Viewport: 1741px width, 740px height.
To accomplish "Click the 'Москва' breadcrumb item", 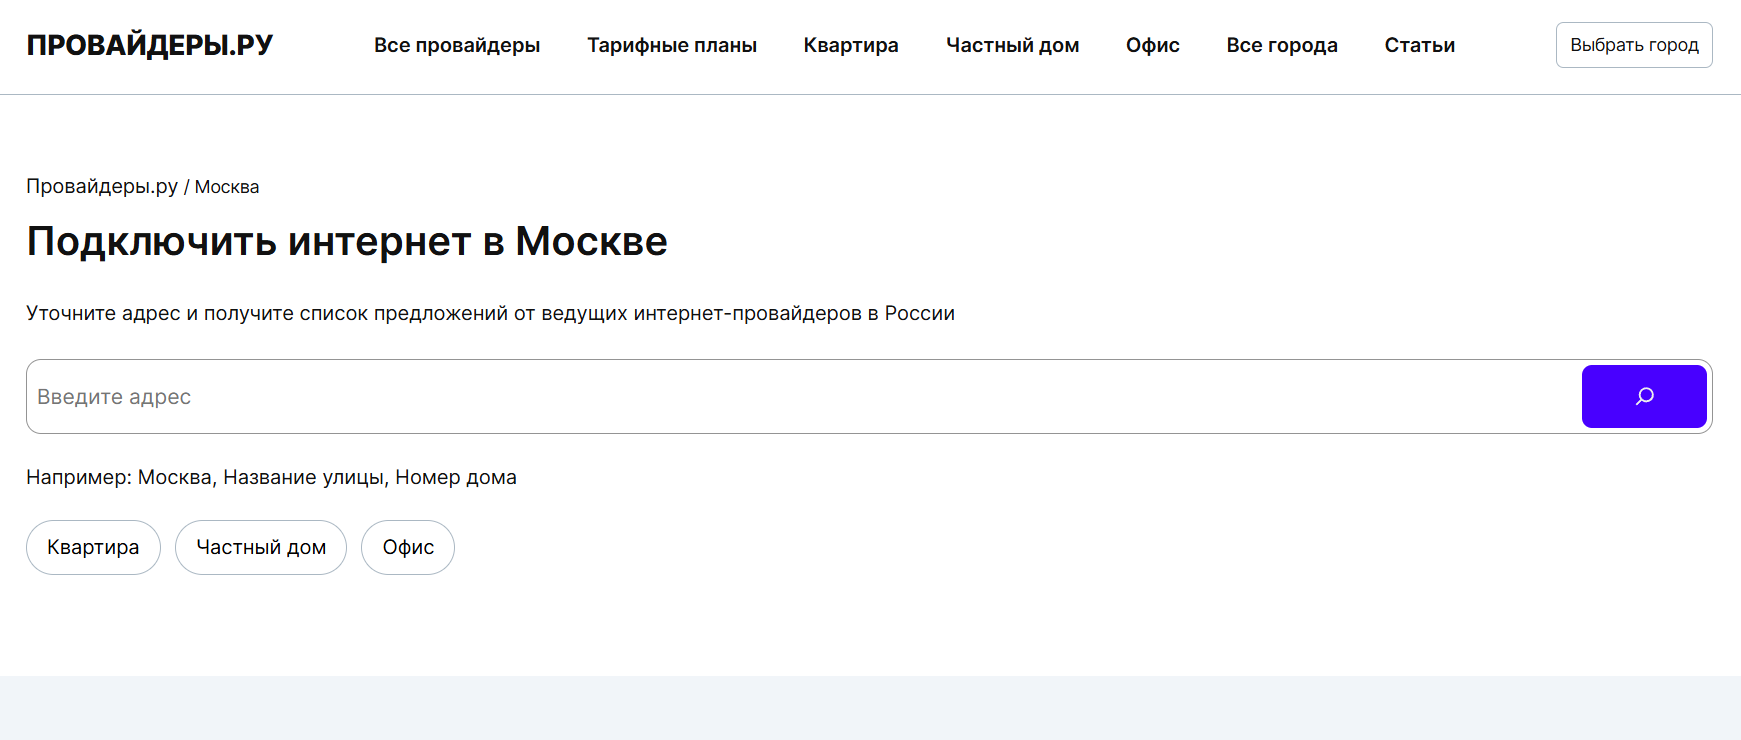I will [227, 187].
